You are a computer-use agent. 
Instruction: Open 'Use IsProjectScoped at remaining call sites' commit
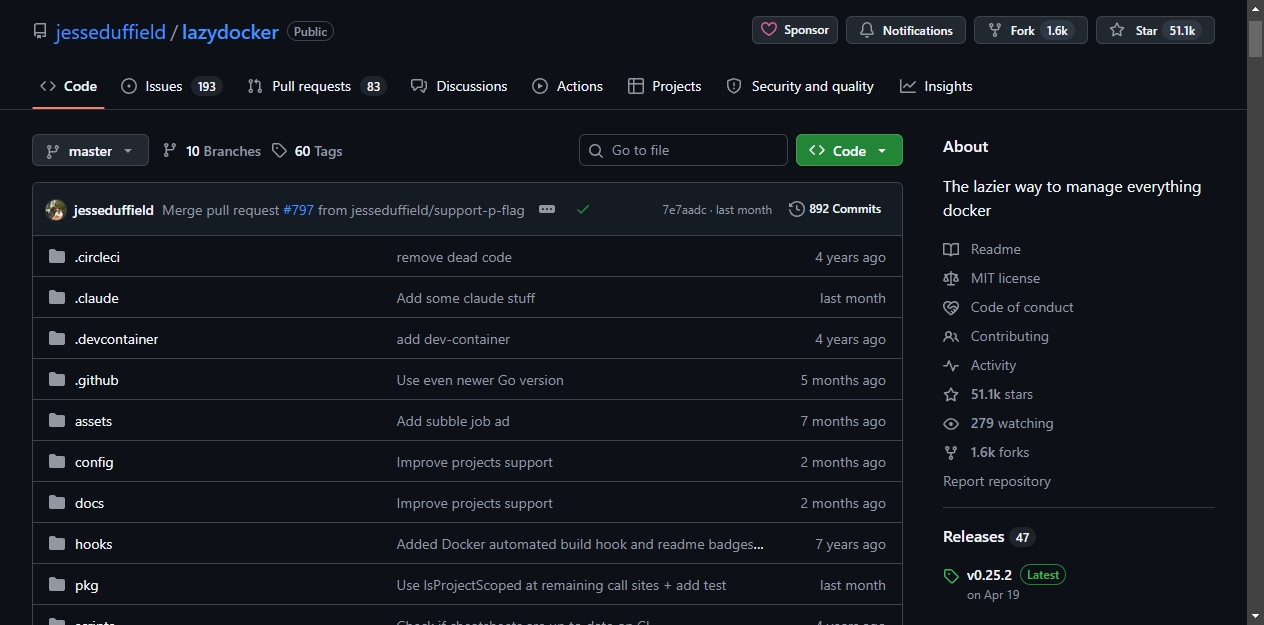(562, 585)
